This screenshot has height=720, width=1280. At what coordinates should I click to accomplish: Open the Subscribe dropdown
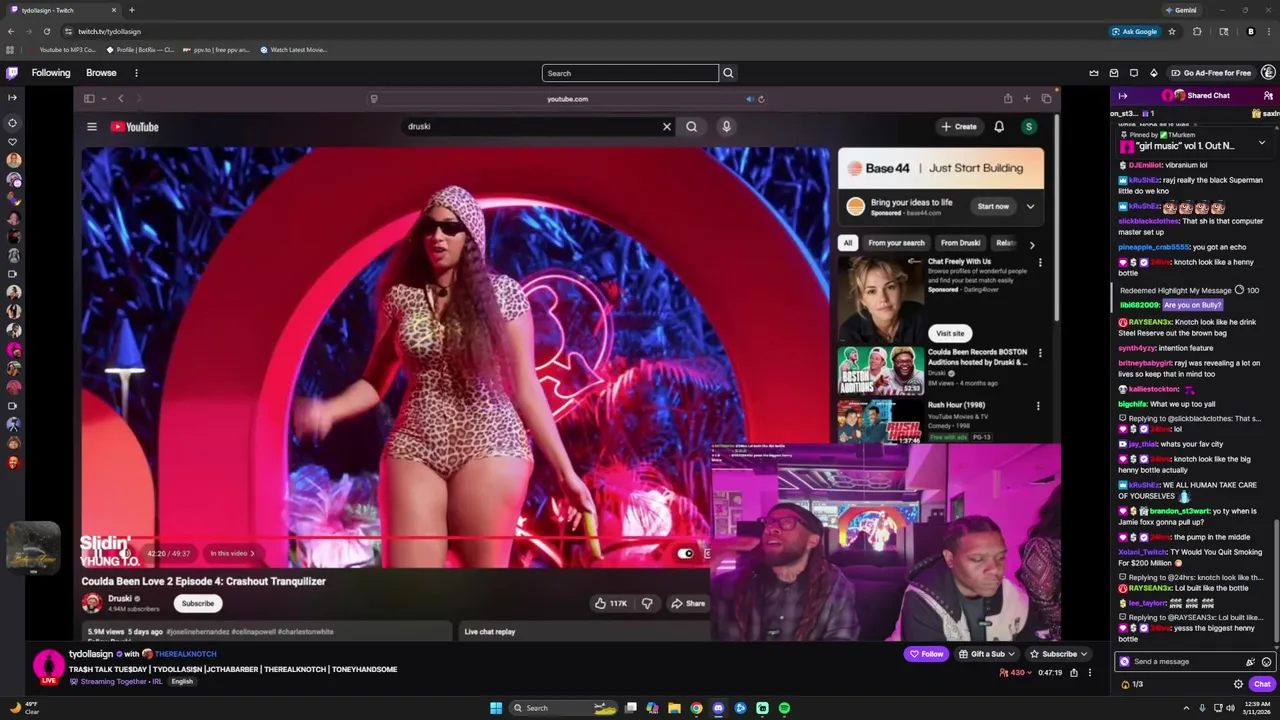point(1058,654)
